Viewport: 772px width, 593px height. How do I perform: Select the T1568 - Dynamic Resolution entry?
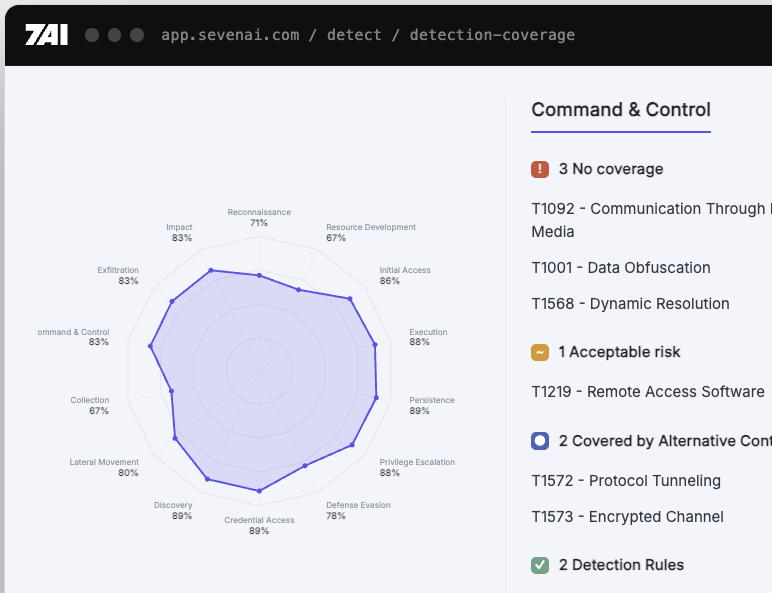tap(651, 303)
